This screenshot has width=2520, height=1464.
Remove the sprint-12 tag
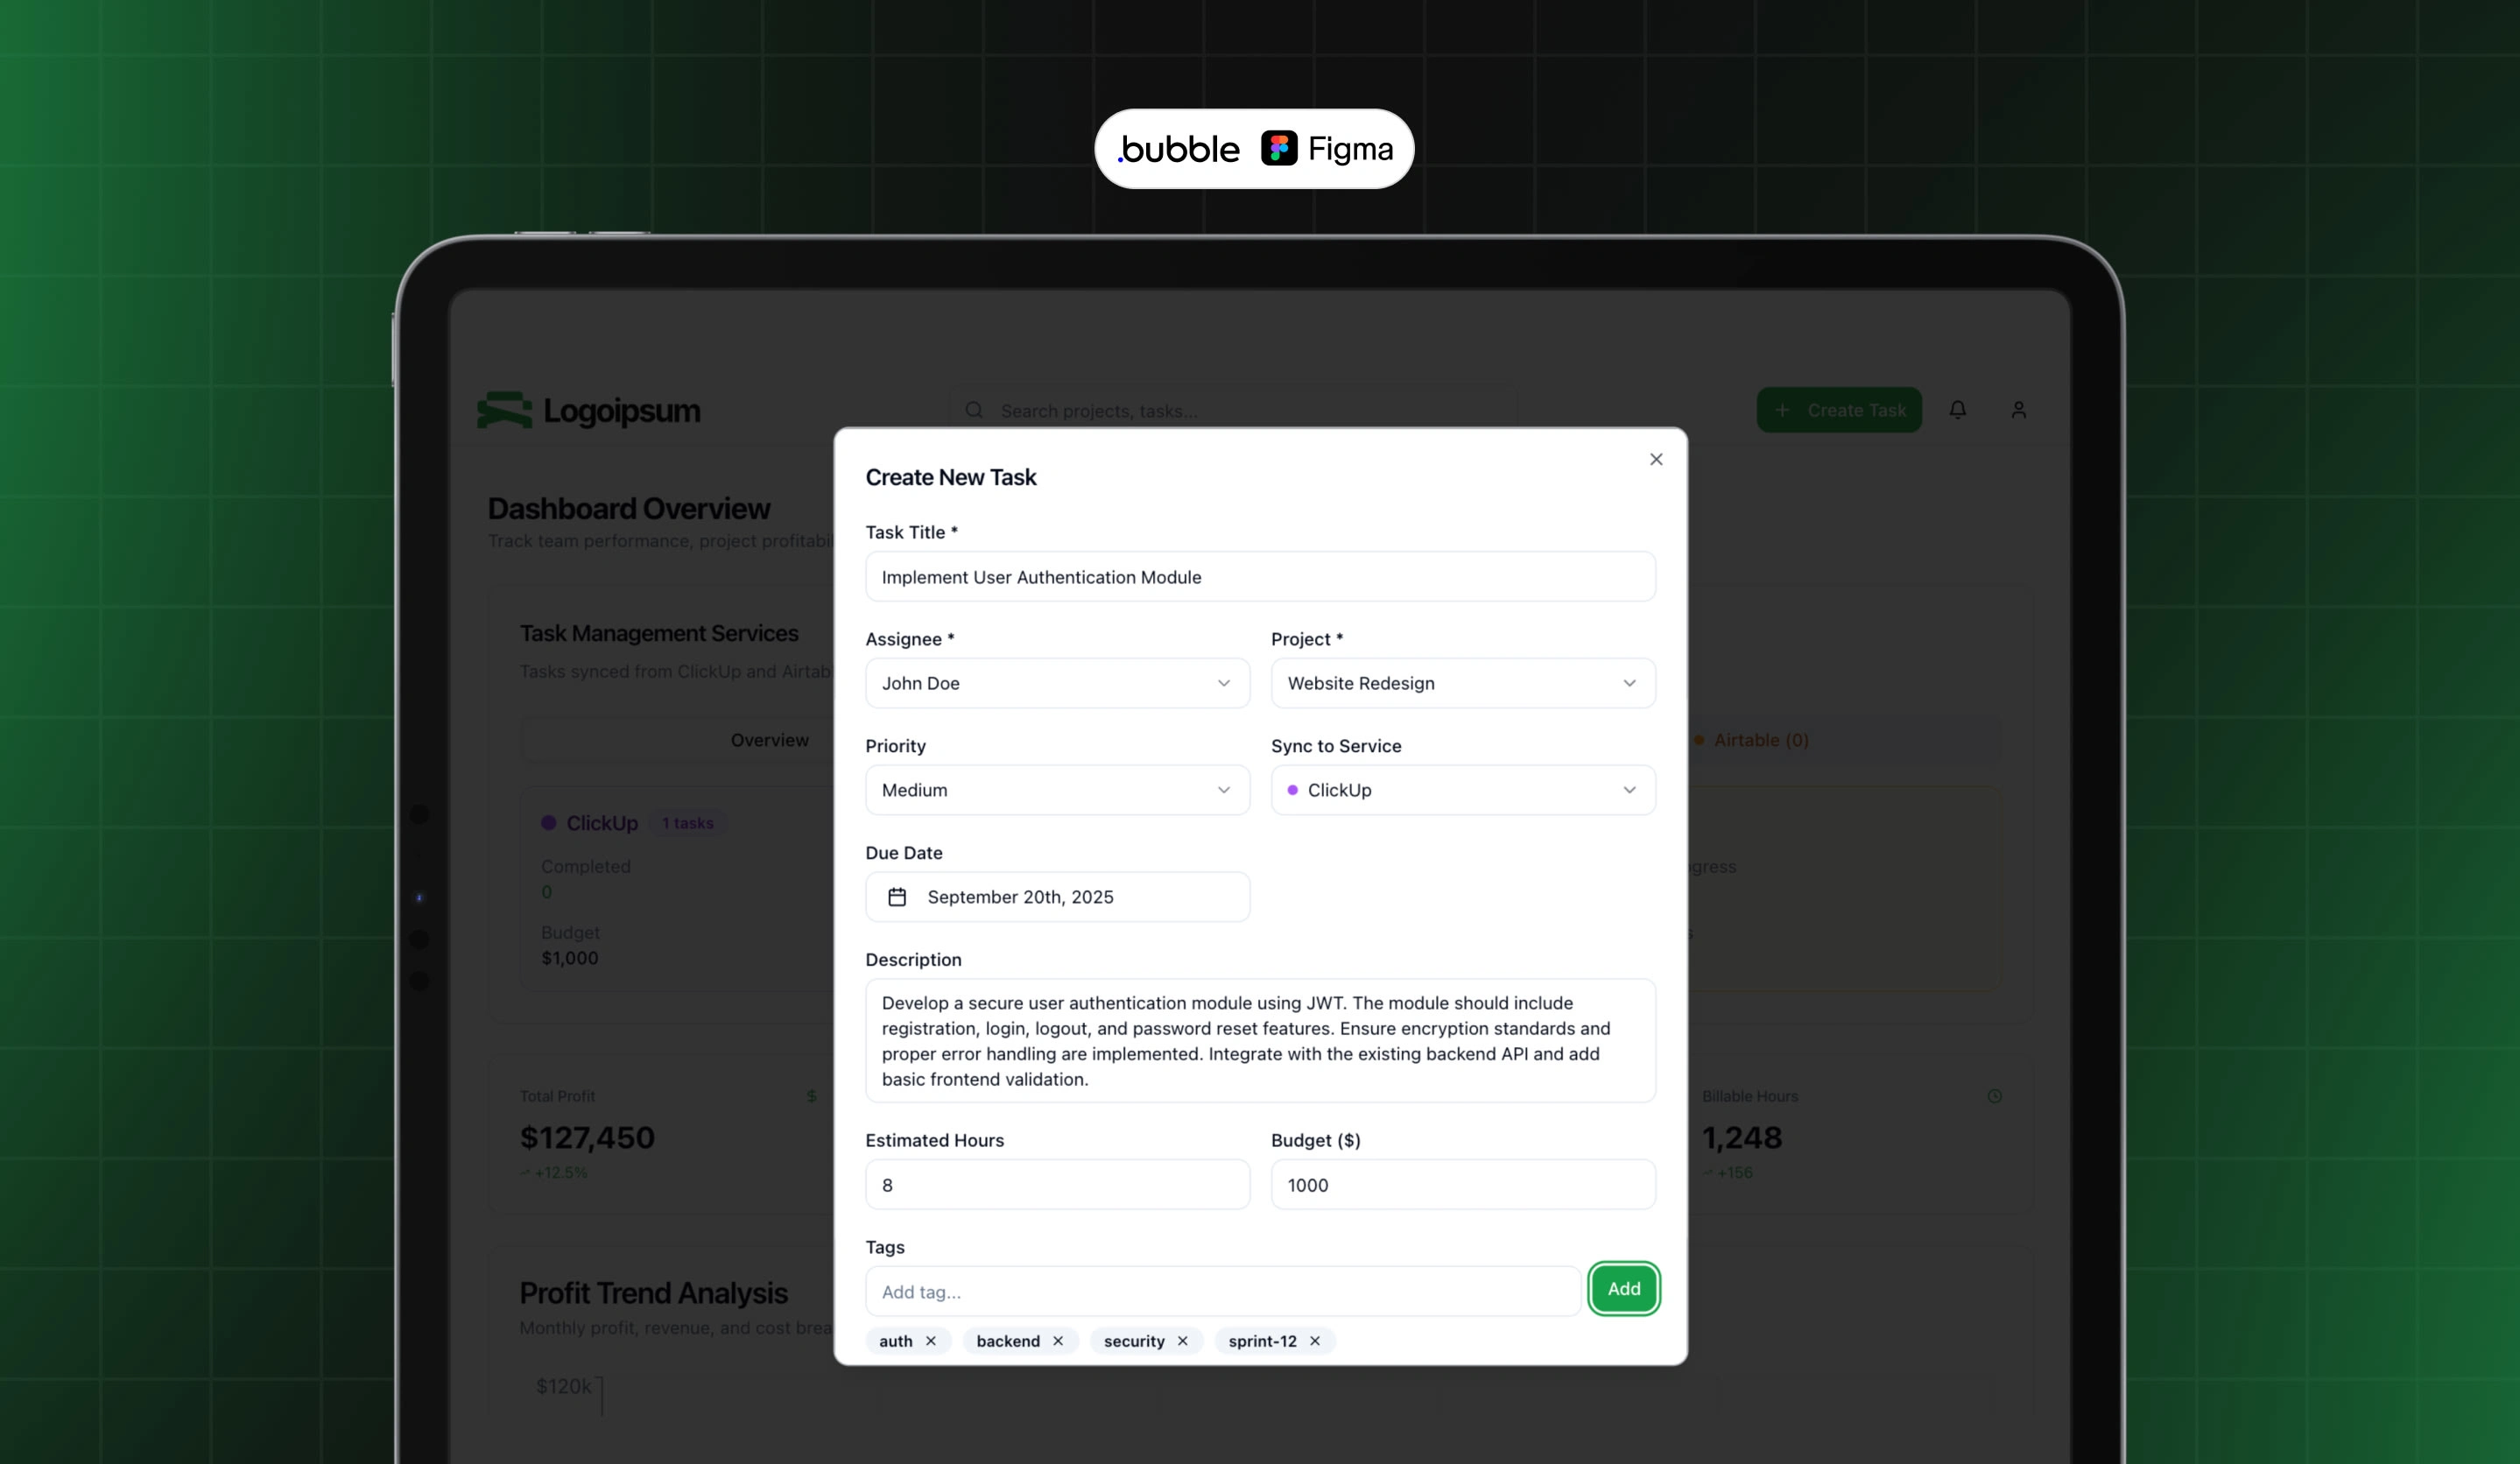coord(1315,1341)
